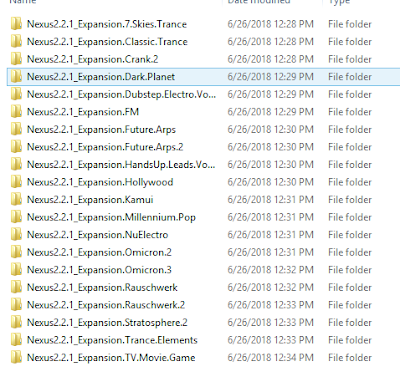Screen dimensions: 400x387
Task: Select Nexus2.2.1_Expansion.TV.Movie.Game name
Action: pos(111,358)
